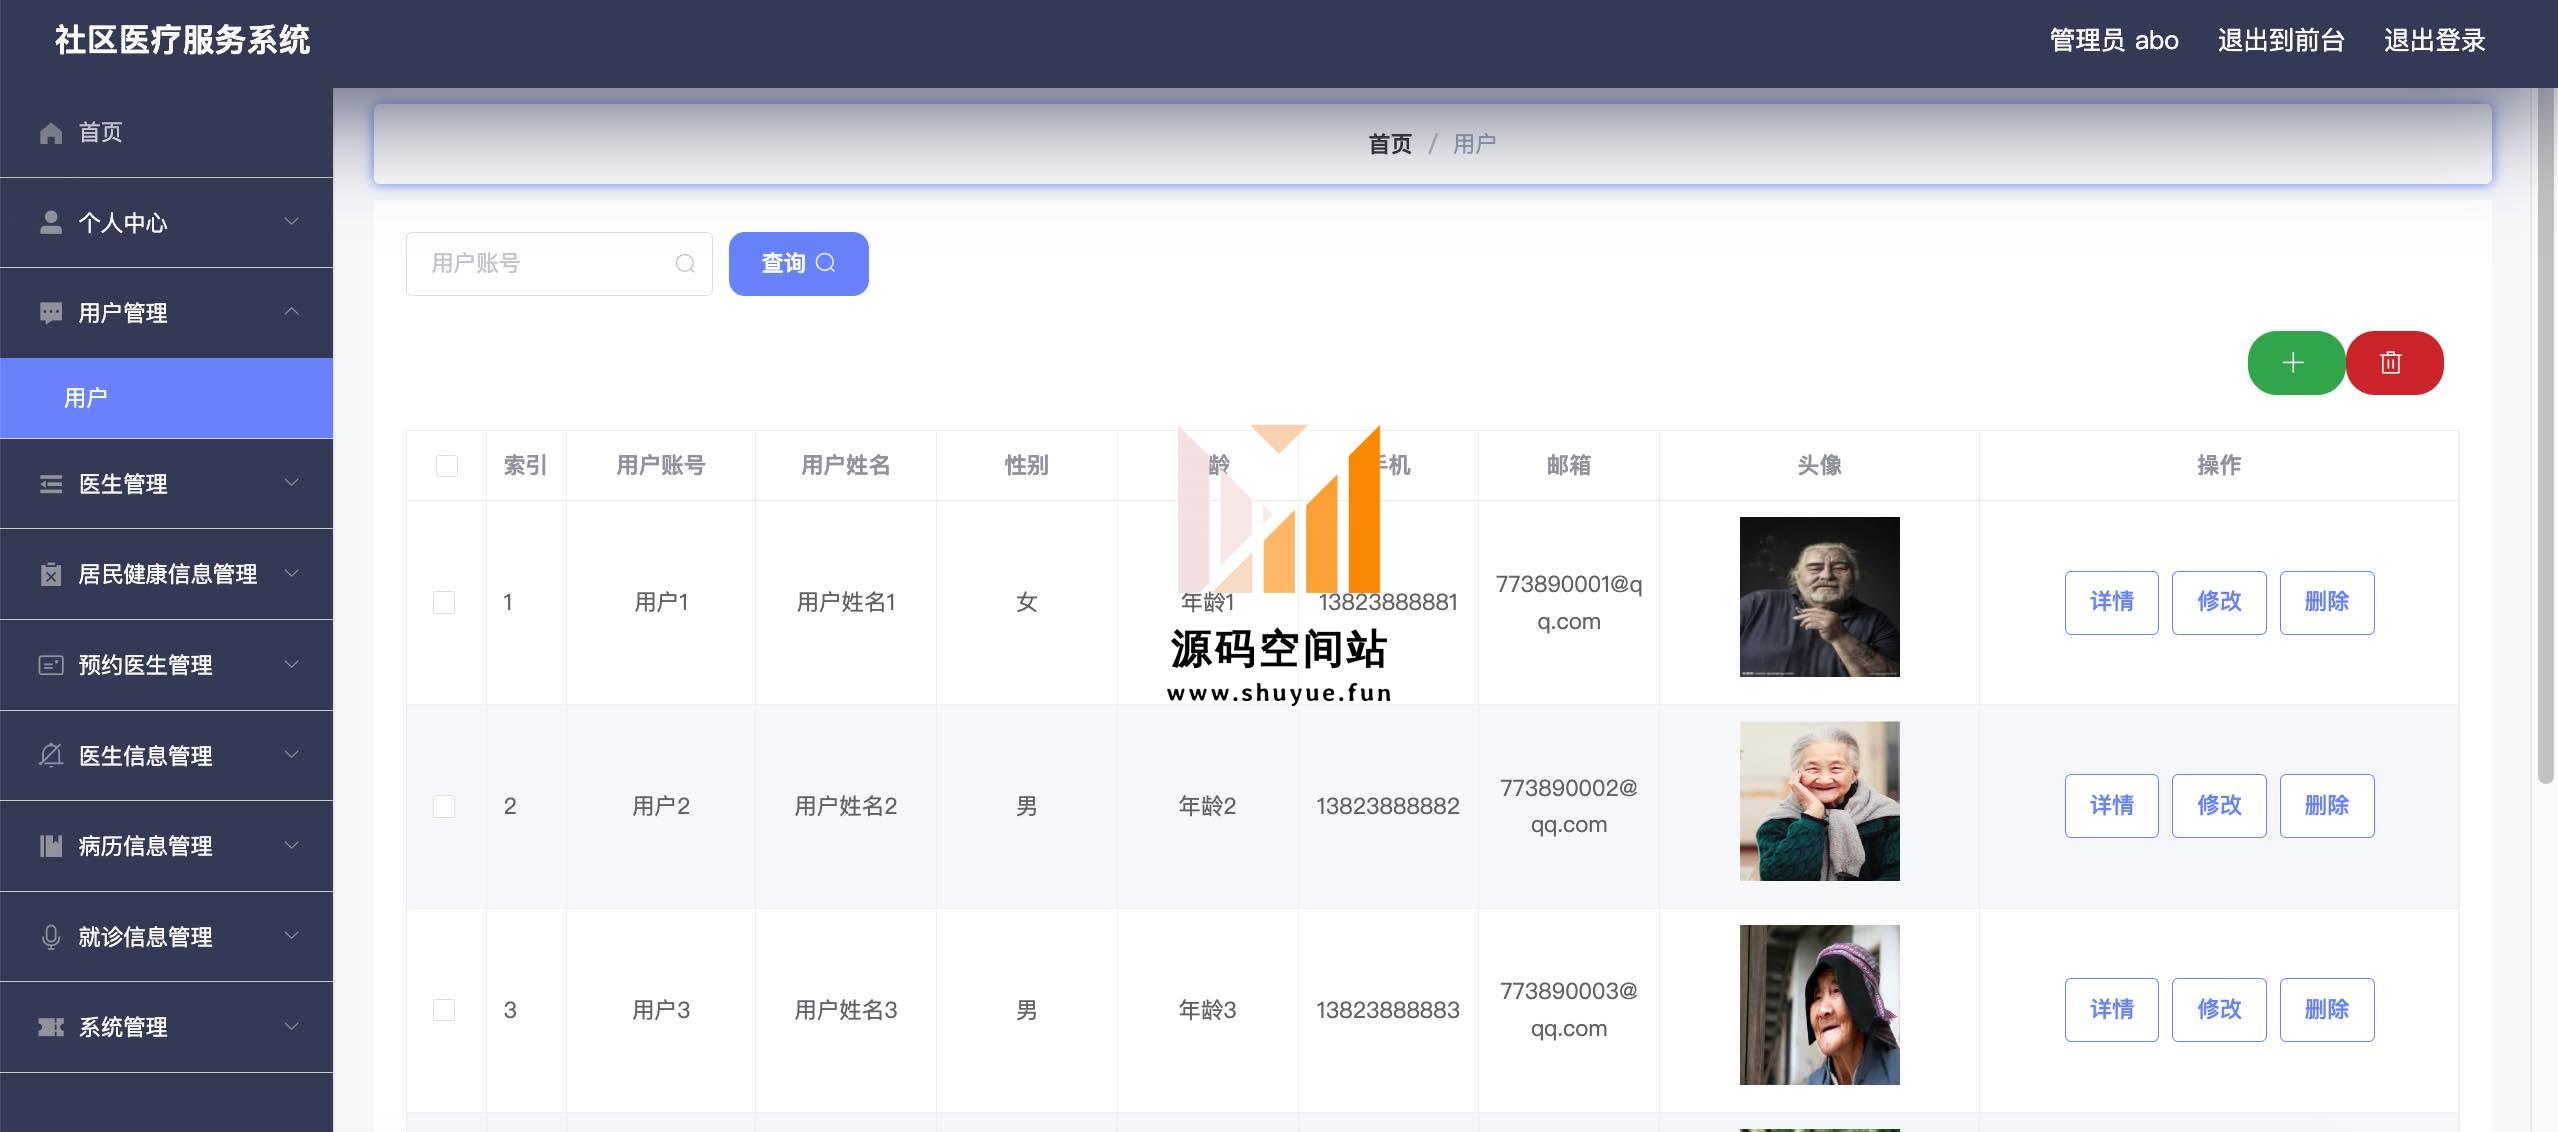The height and width of the screenshot is (1132, 2558).
Task: Click the magnifier icon inside 用户账号 field
Action: (685, 264)
